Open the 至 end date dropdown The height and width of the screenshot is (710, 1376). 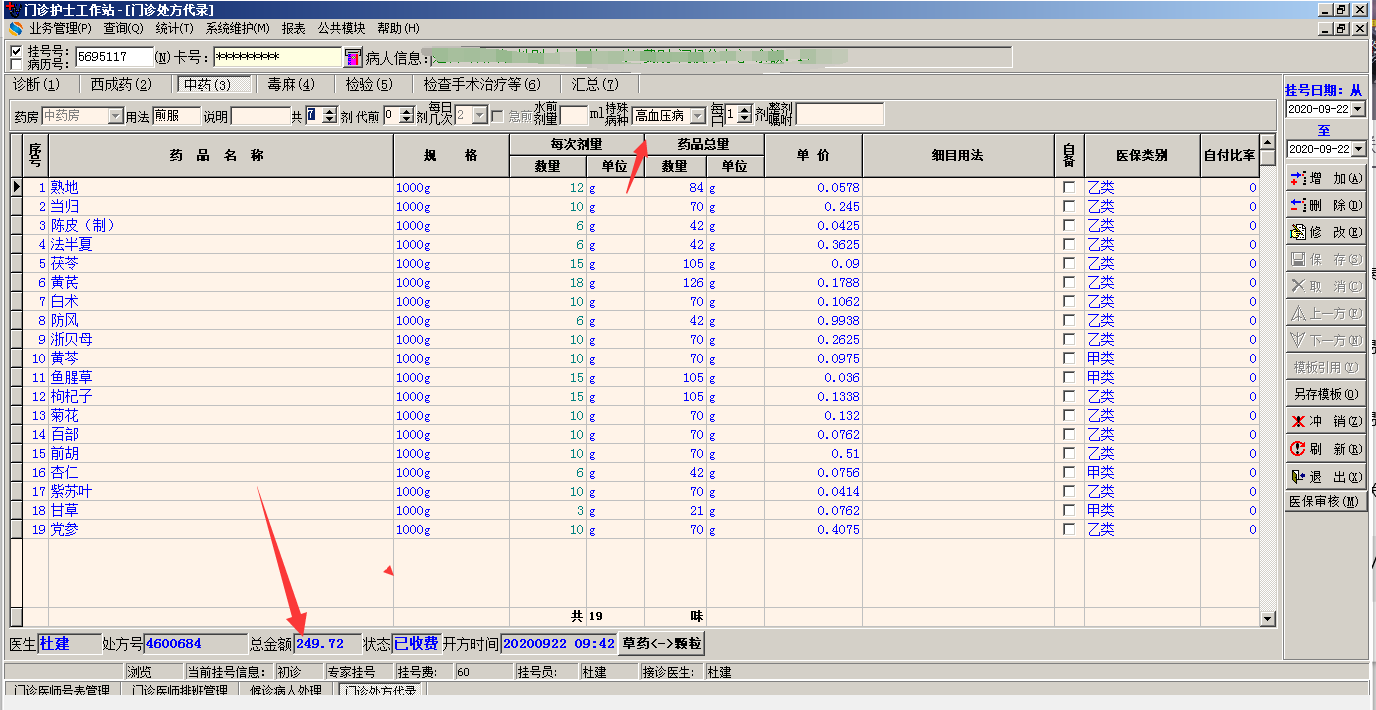coord(1358,149)
